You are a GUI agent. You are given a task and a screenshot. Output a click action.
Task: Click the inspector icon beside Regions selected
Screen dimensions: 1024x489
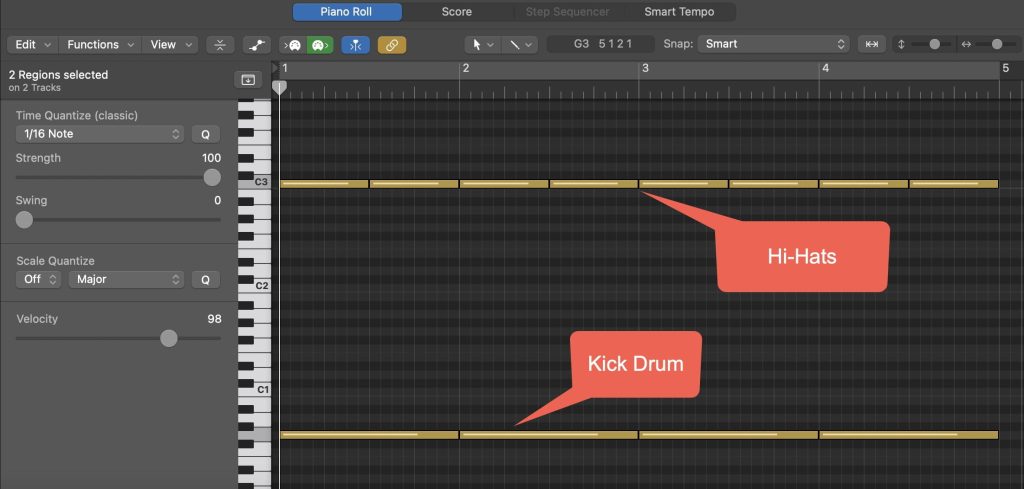tap(248, 80)
